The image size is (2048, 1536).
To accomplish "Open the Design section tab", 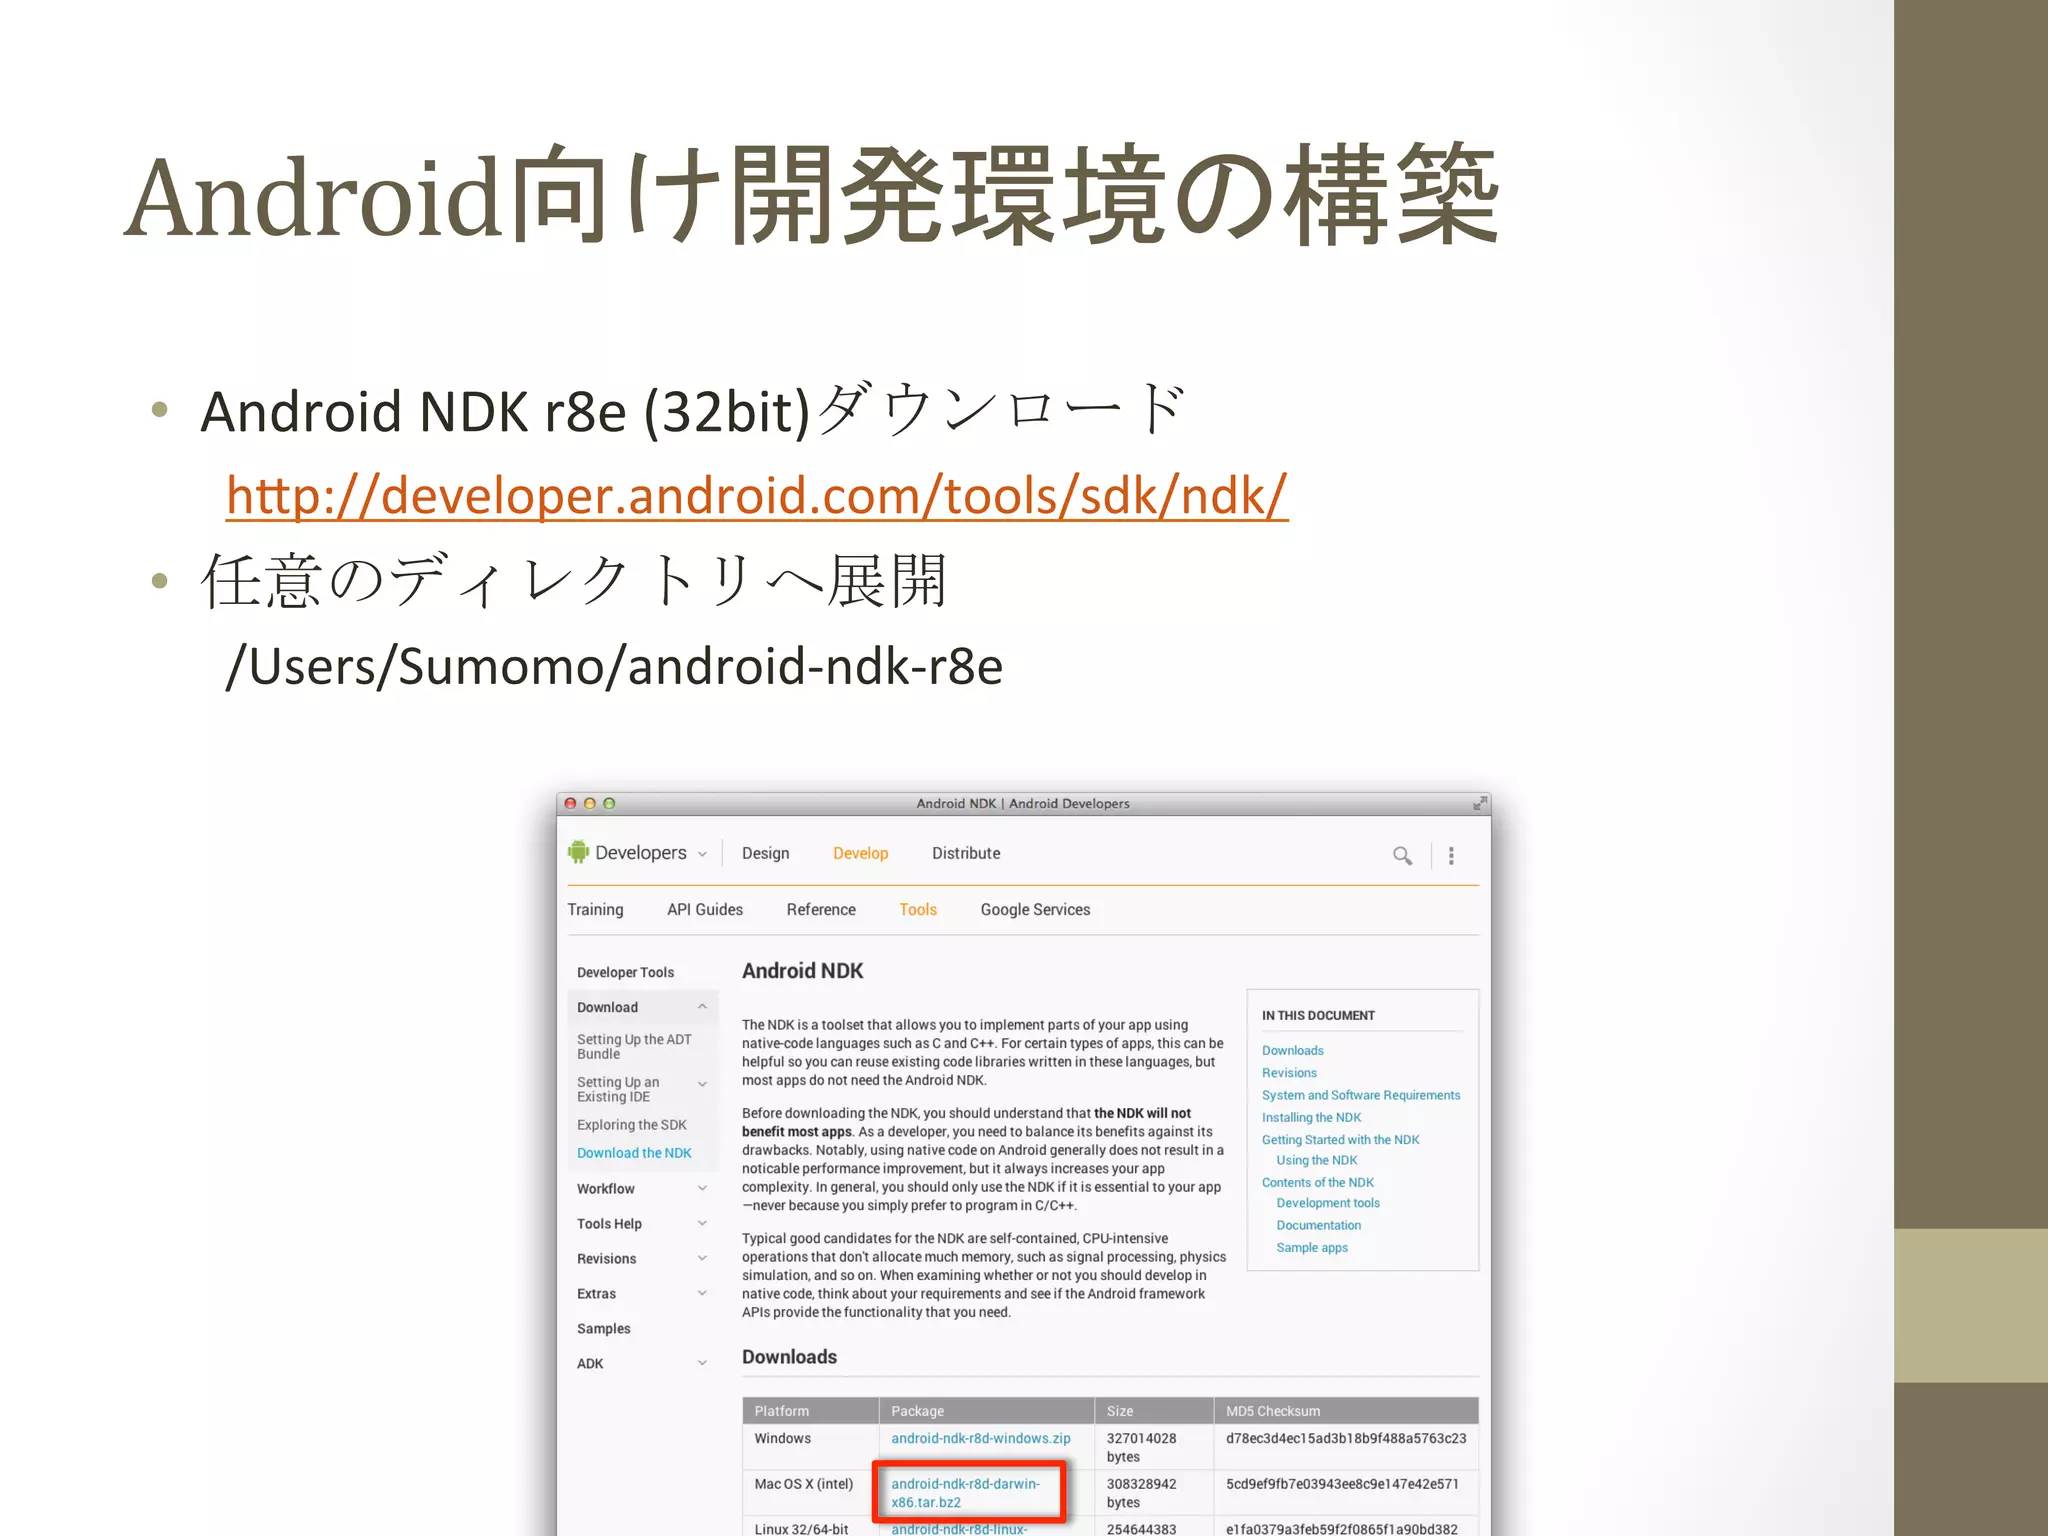I will tap(765, 853).
